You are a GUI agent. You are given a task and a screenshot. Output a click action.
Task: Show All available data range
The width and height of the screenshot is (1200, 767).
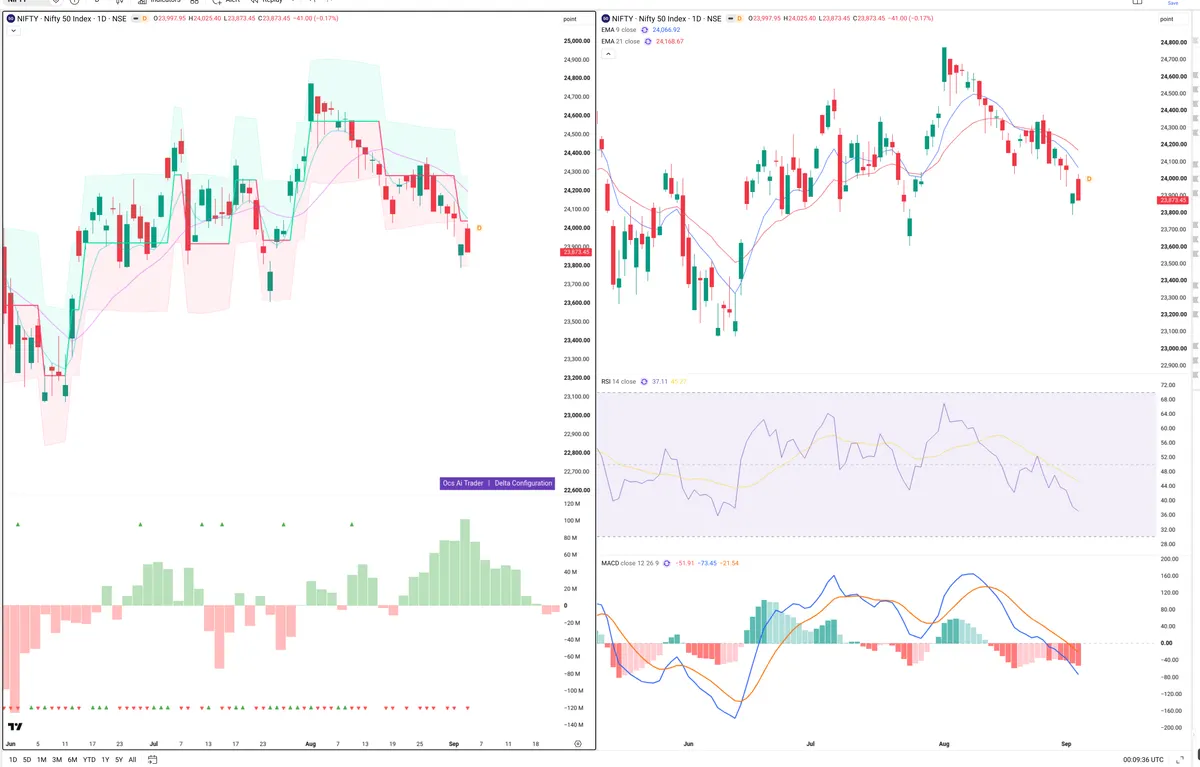(x=132, y=760)
